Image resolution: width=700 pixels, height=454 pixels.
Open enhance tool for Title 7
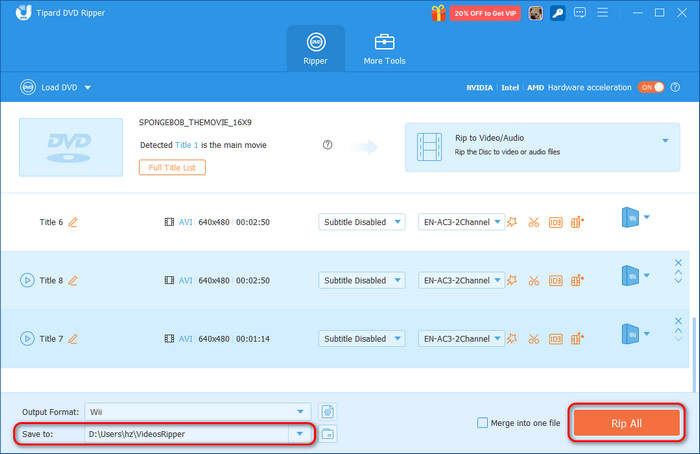(x=577, y=339)
